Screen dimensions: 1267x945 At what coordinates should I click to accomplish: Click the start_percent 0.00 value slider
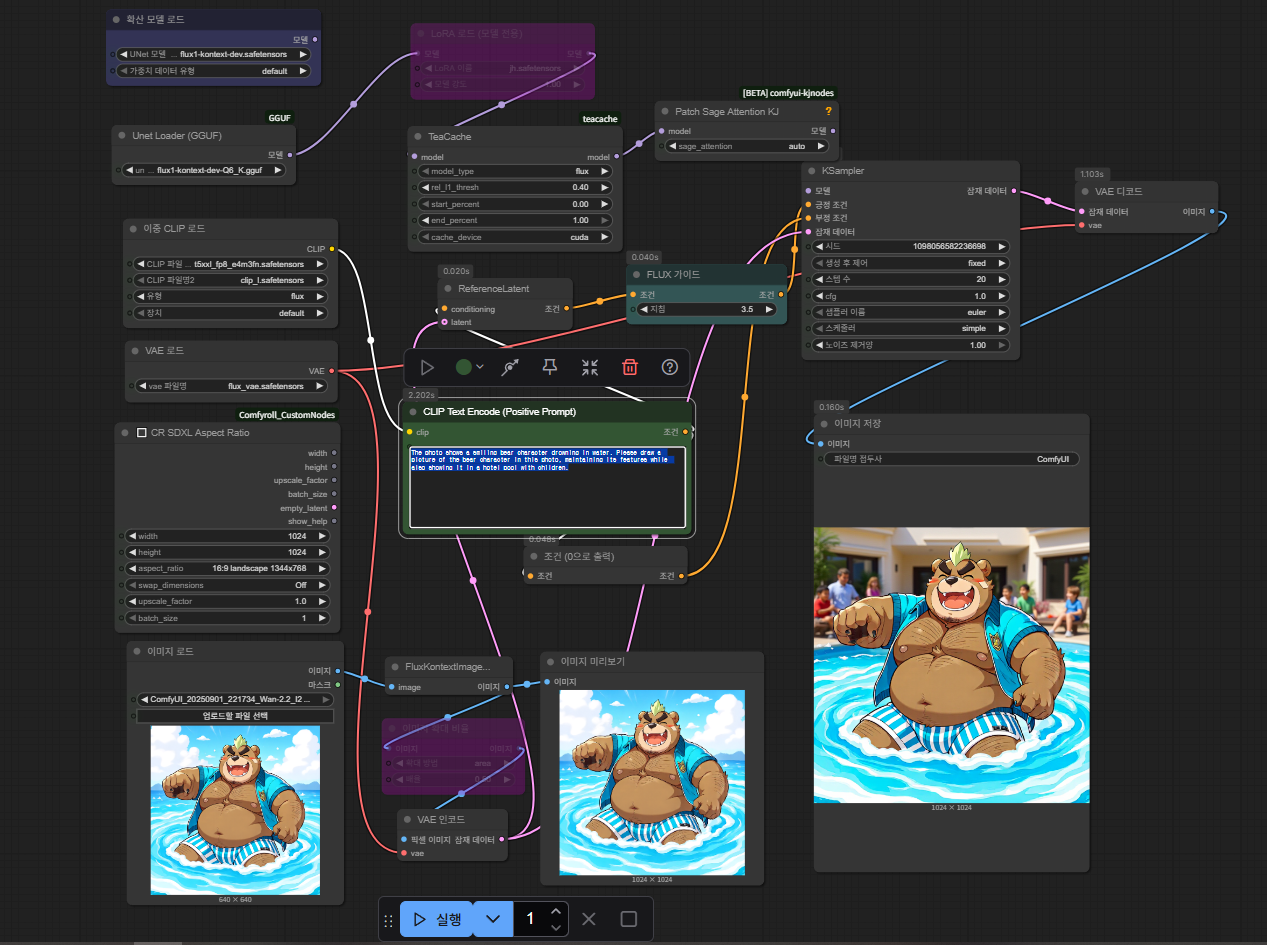[x=513, y=204]
